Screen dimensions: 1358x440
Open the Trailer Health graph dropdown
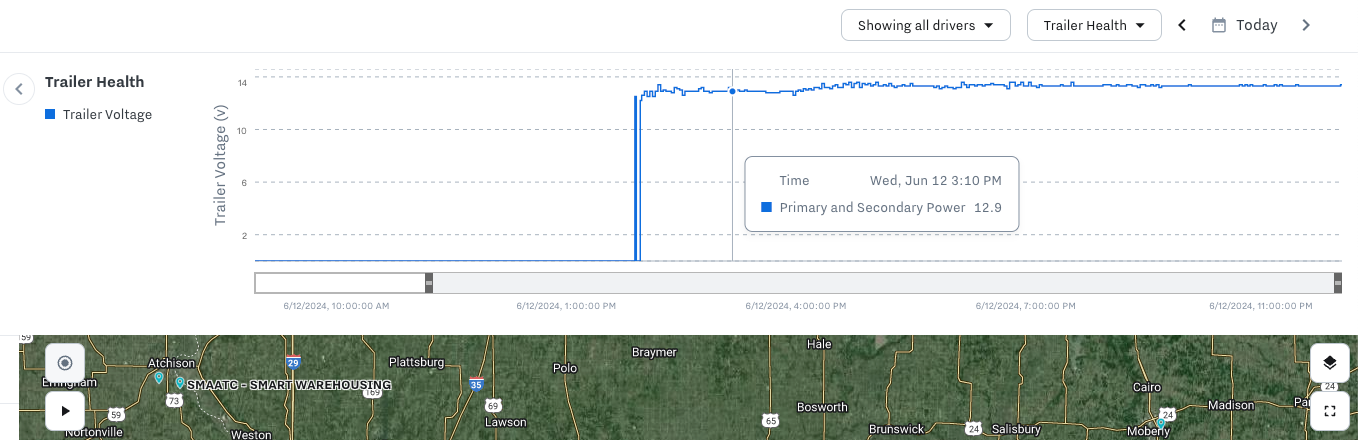point(1094,25)
